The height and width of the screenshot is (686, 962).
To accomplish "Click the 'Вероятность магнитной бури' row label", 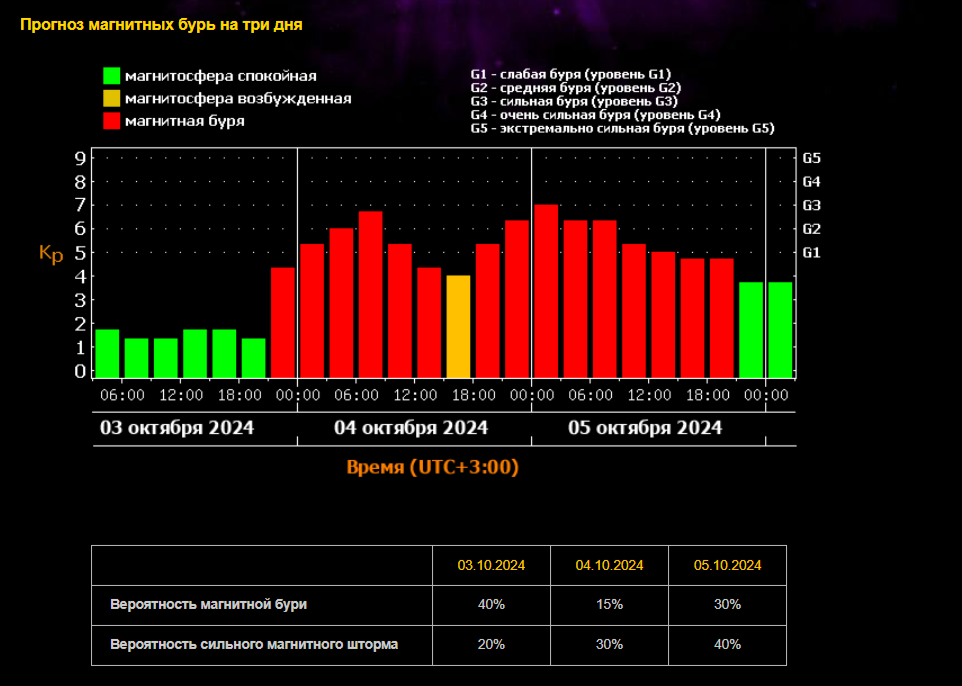I will point(209,604).
